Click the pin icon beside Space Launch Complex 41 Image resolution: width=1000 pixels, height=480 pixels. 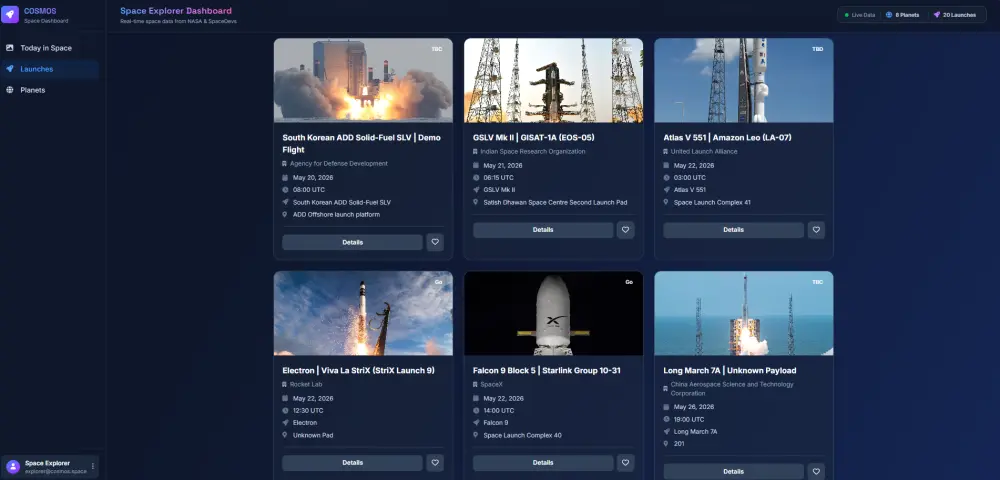[x=666, y=202]
